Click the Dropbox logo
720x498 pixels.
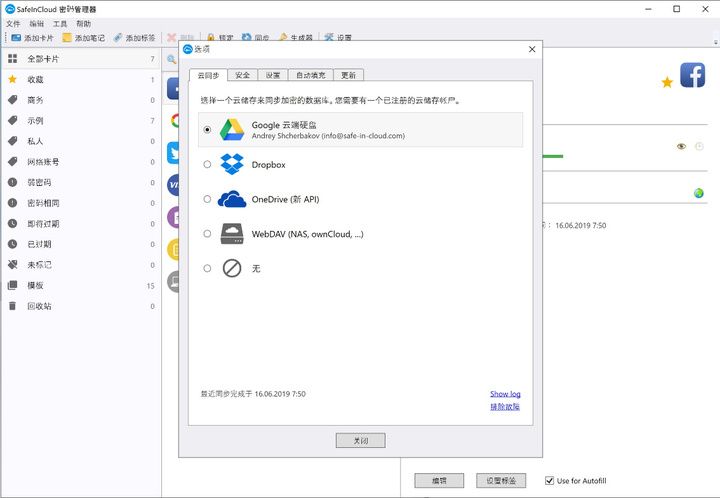click(x=232, y=164)
